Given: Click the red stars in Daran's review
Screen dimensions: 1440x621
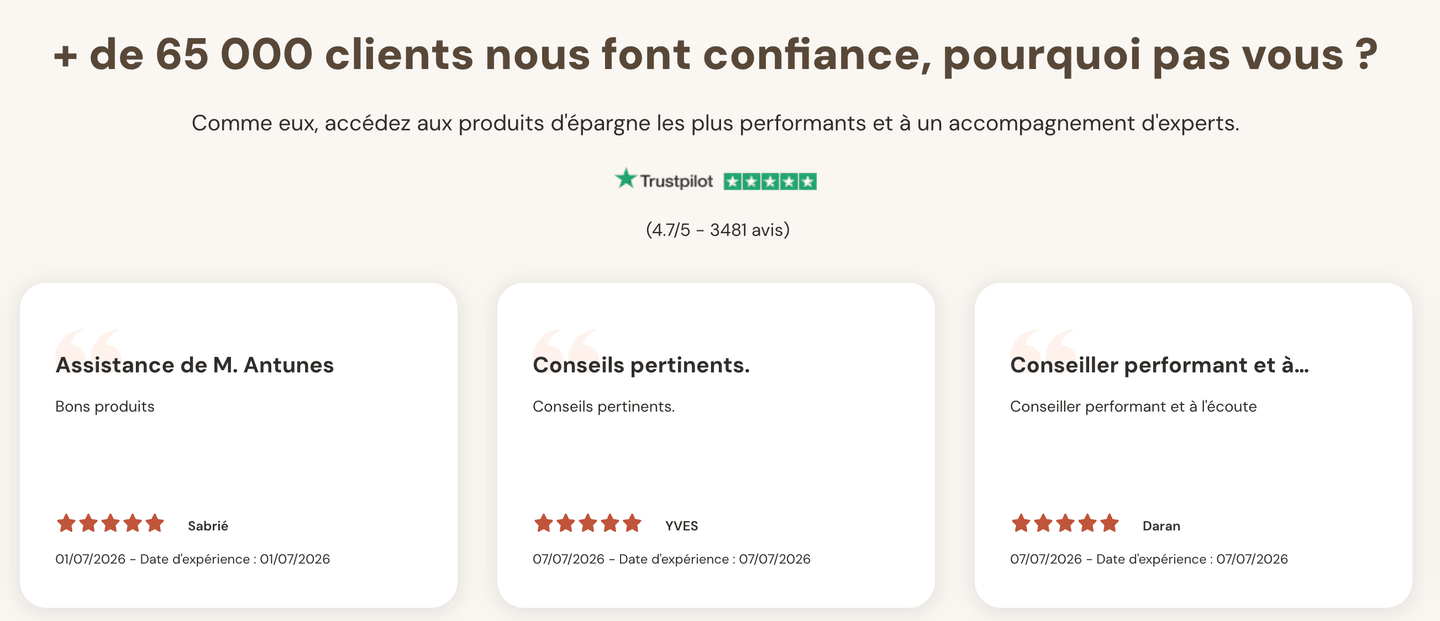Looking at the screenshot, I should click(1065, 523).
